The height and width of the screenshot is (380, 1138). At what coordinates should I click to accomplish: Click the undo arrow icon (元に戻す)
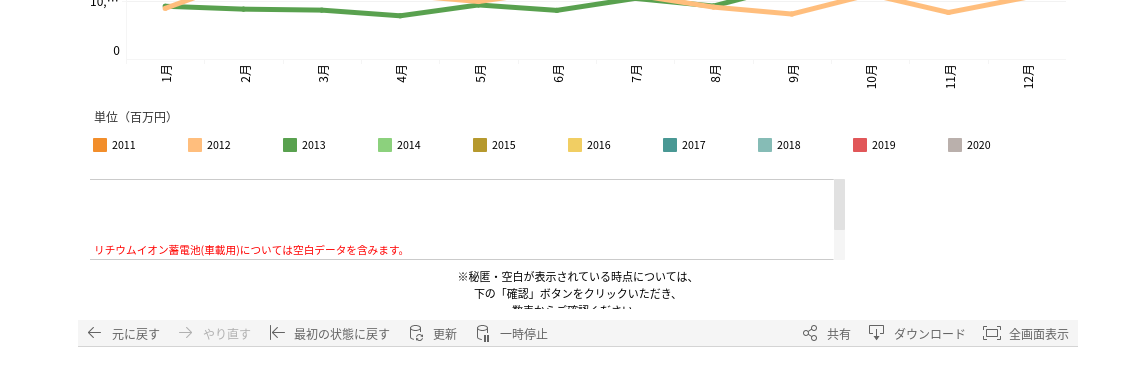point(94,334)
